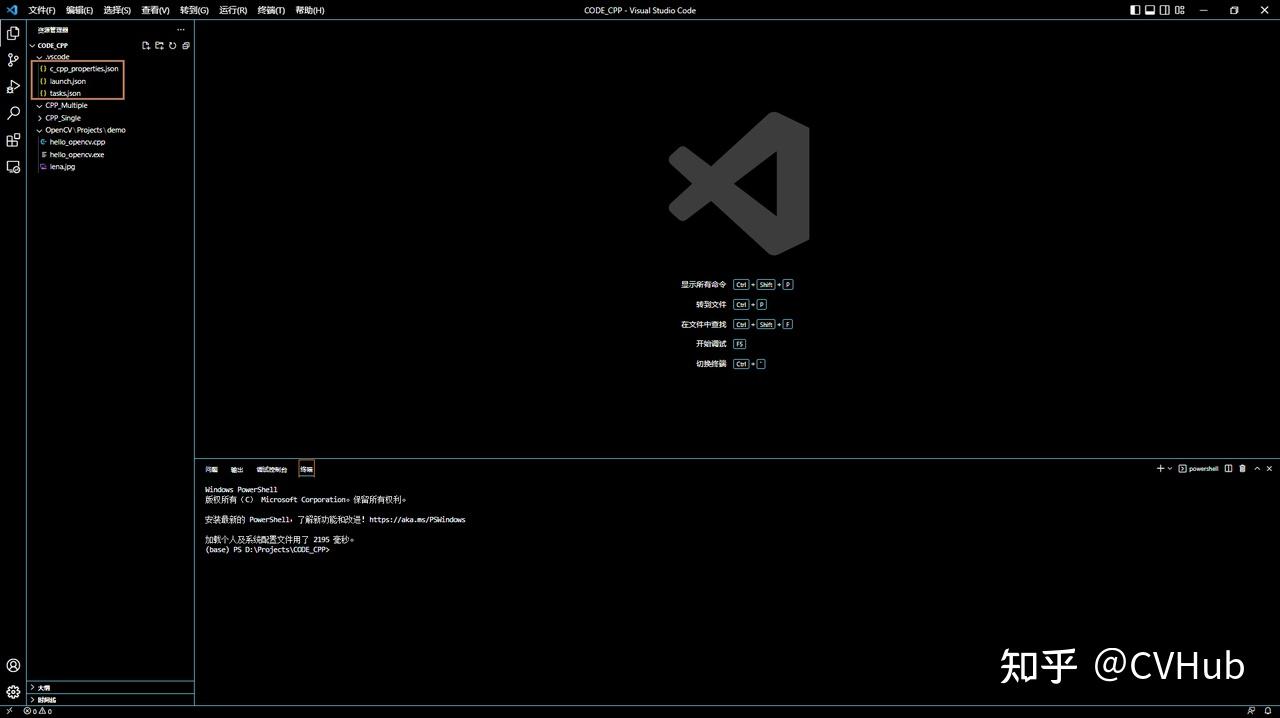The width and height of the screenshot is (1280, 718).
Task: Split the terminal with the split icon
Action: pos(1228,468)
